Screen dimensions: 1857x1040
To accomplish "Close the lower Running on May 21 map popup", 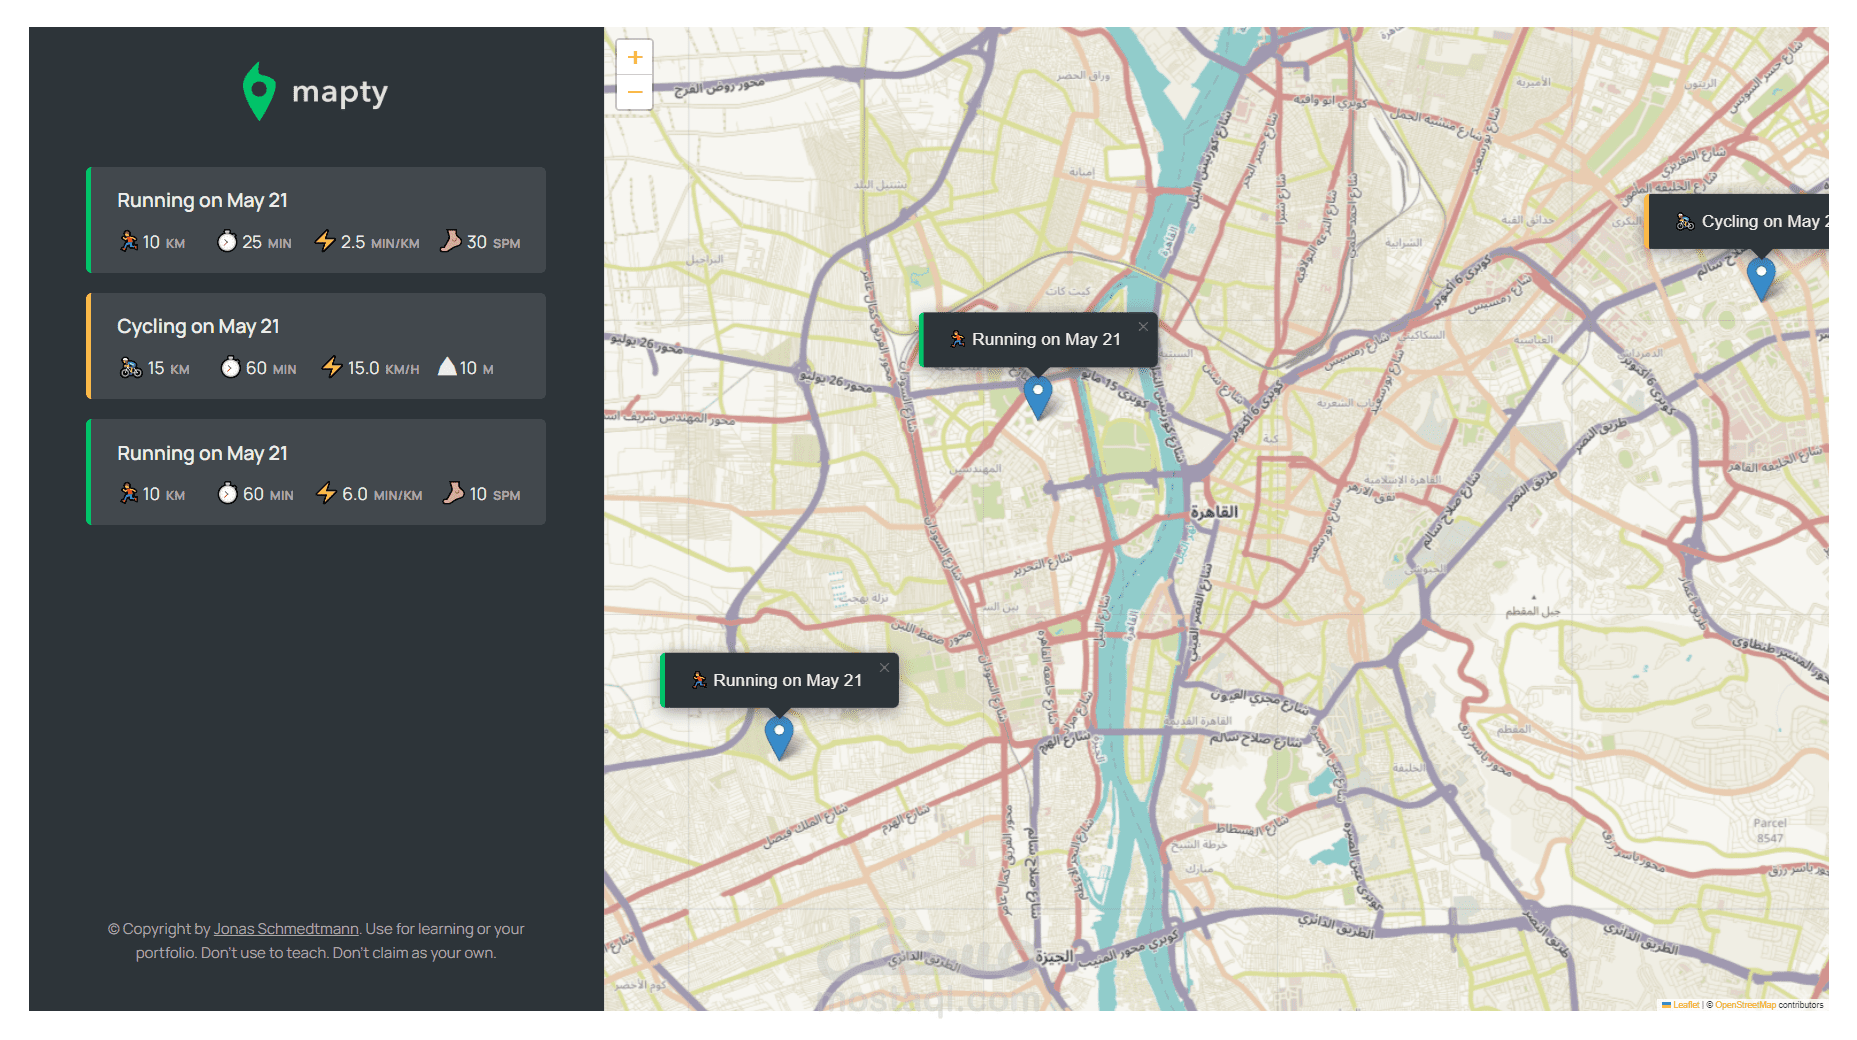I will [x=884, y=667].
